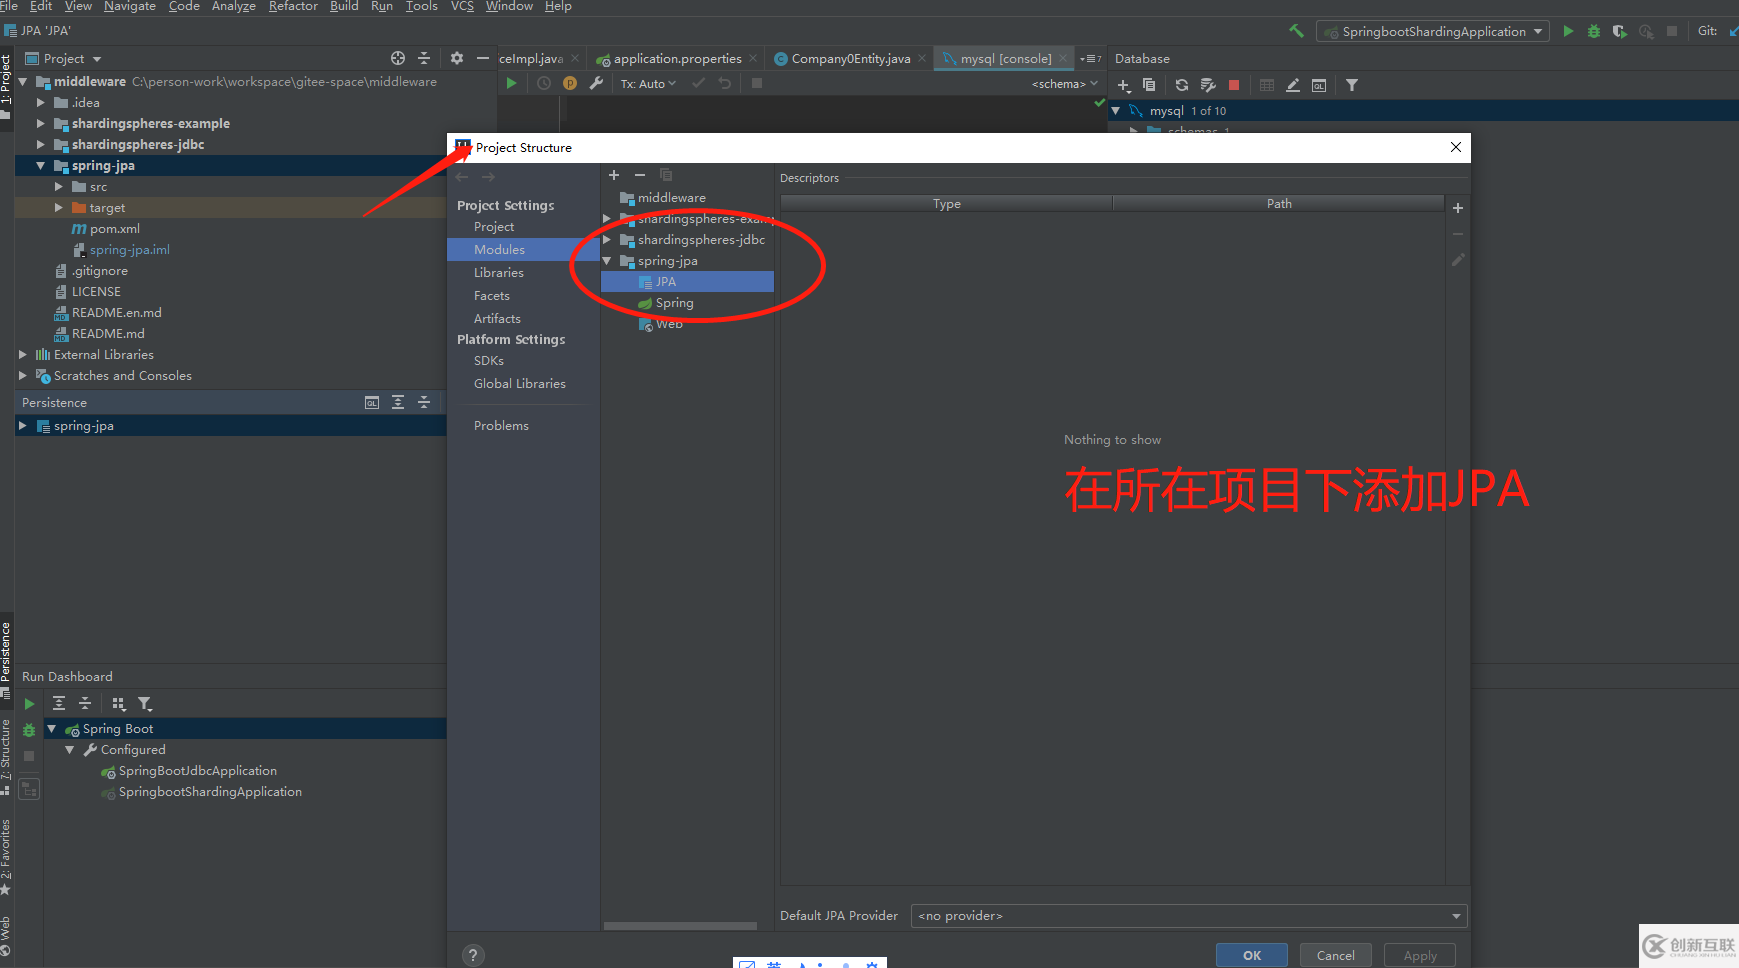This screenshot has height=968, width=1739.
Task: Open the <schema> selector dropdown in console
Action: [1064, 84]
